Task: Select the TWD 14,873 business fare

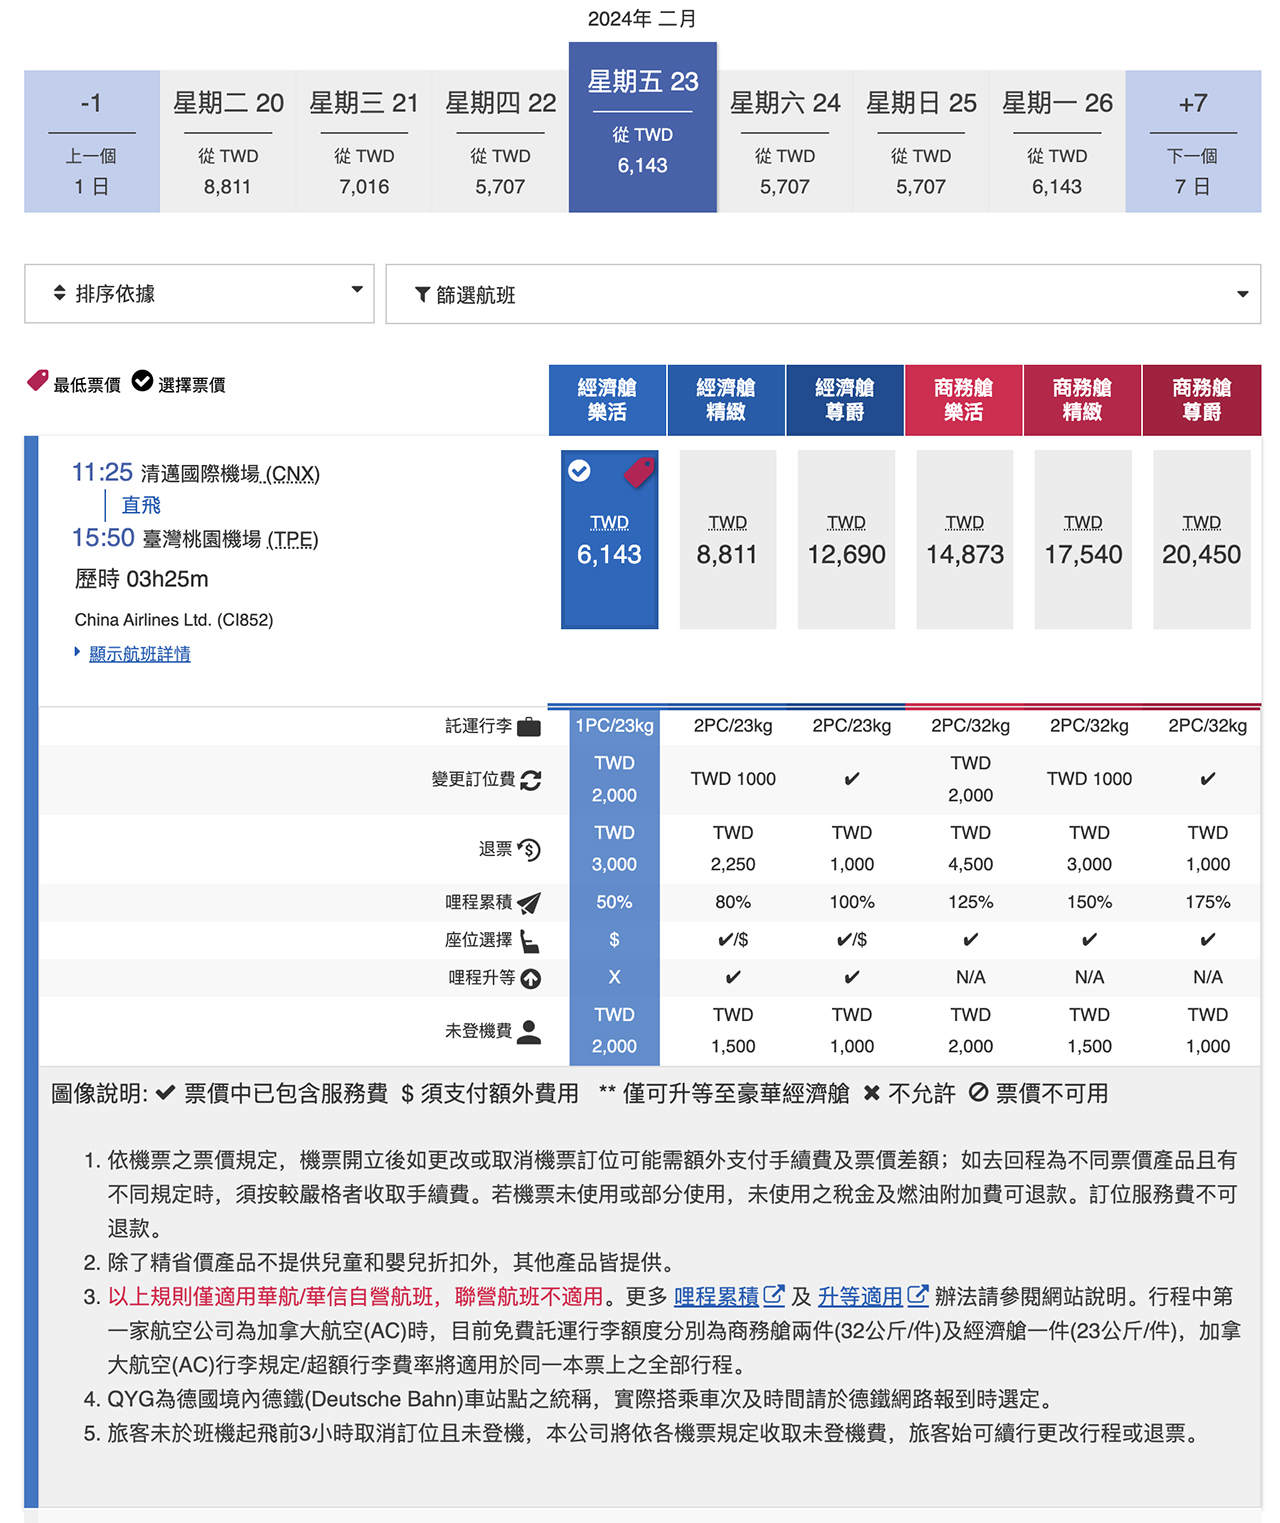Action: pyautogui.click(x=965, y=539)
